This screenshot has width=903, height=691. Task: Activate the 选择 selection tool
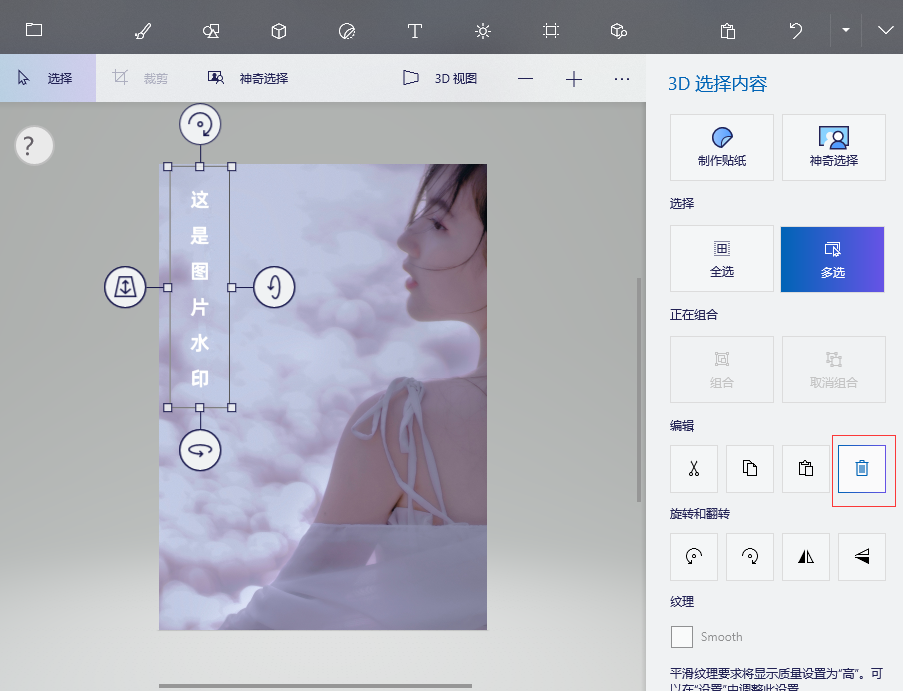(48, 78)
